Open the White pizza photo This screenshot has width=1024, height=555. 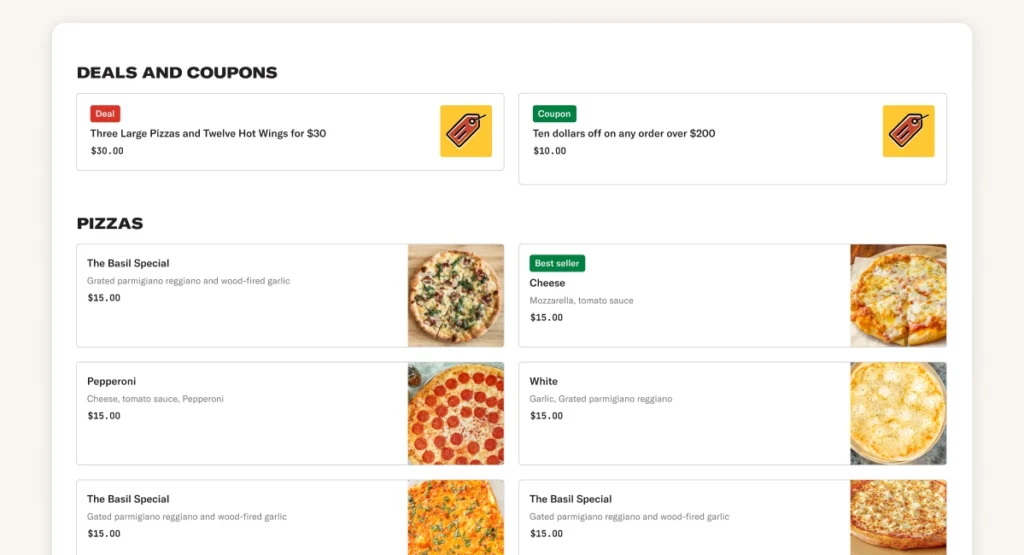click(898, 414)
